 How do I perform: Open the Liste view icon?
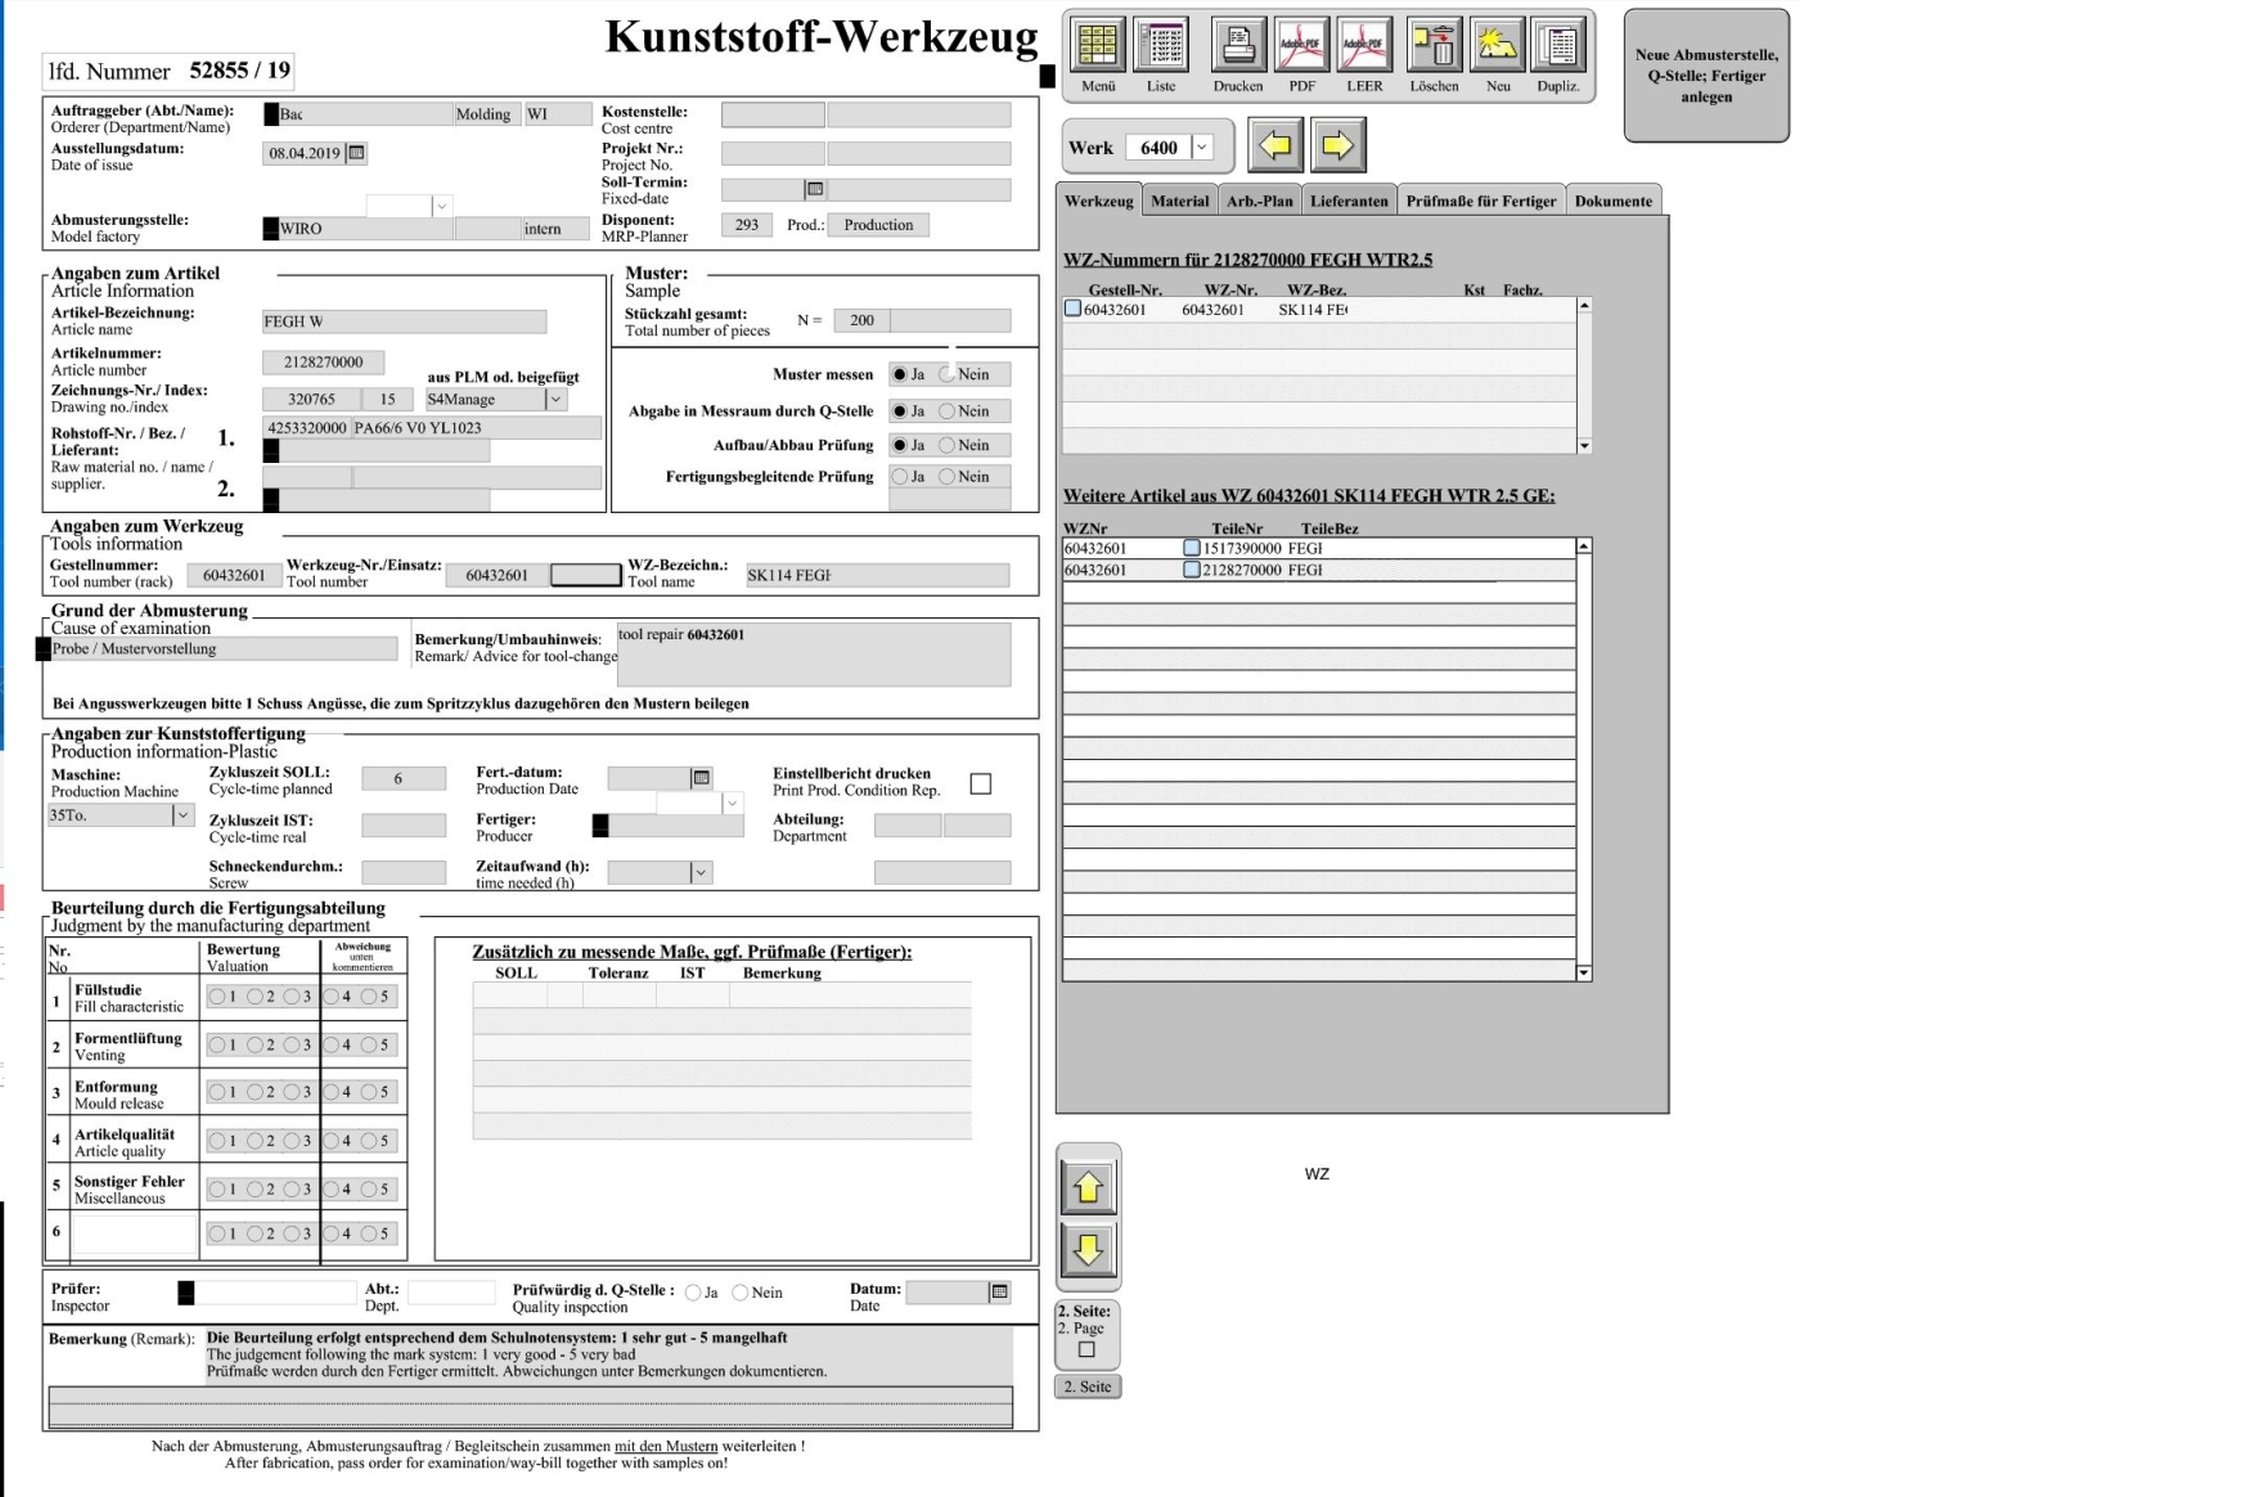point(1161,45)
